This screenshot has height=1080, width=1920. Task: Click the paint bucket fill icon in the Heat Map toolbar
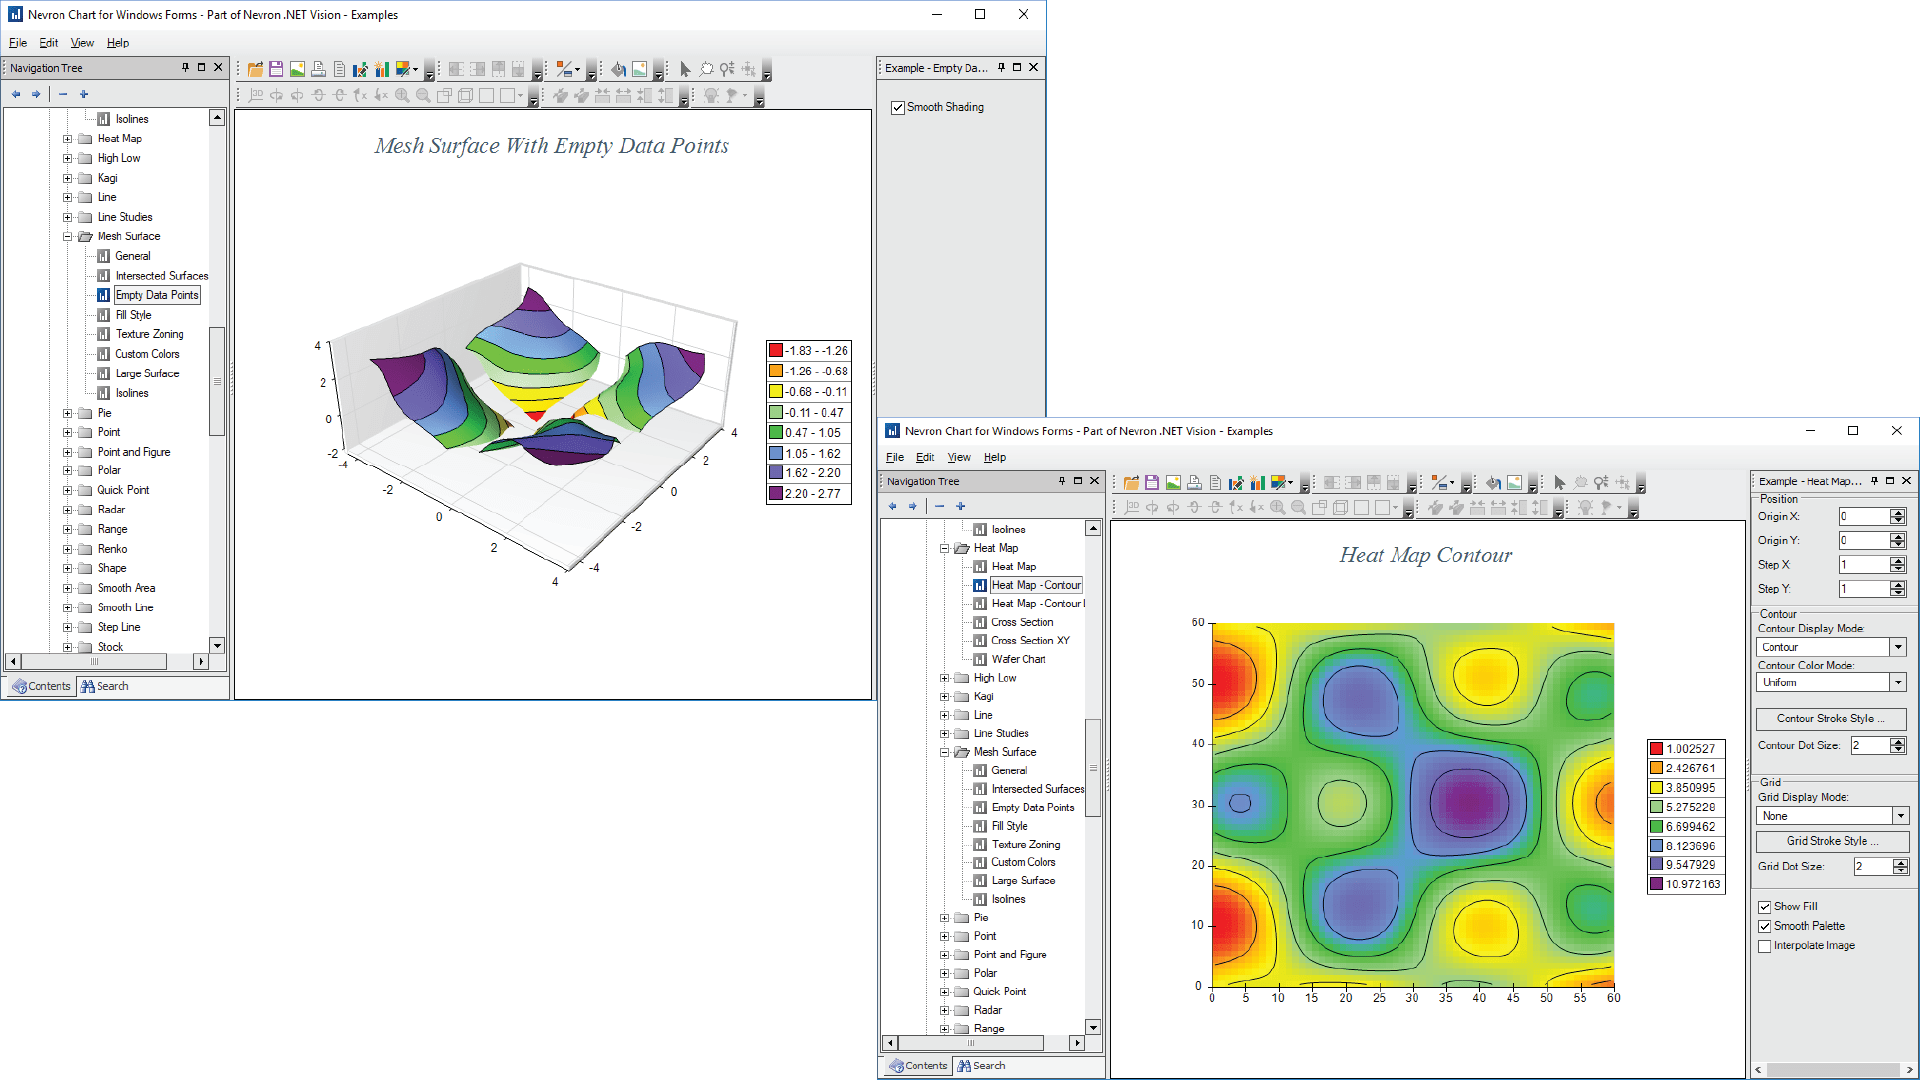point(1493,482)
